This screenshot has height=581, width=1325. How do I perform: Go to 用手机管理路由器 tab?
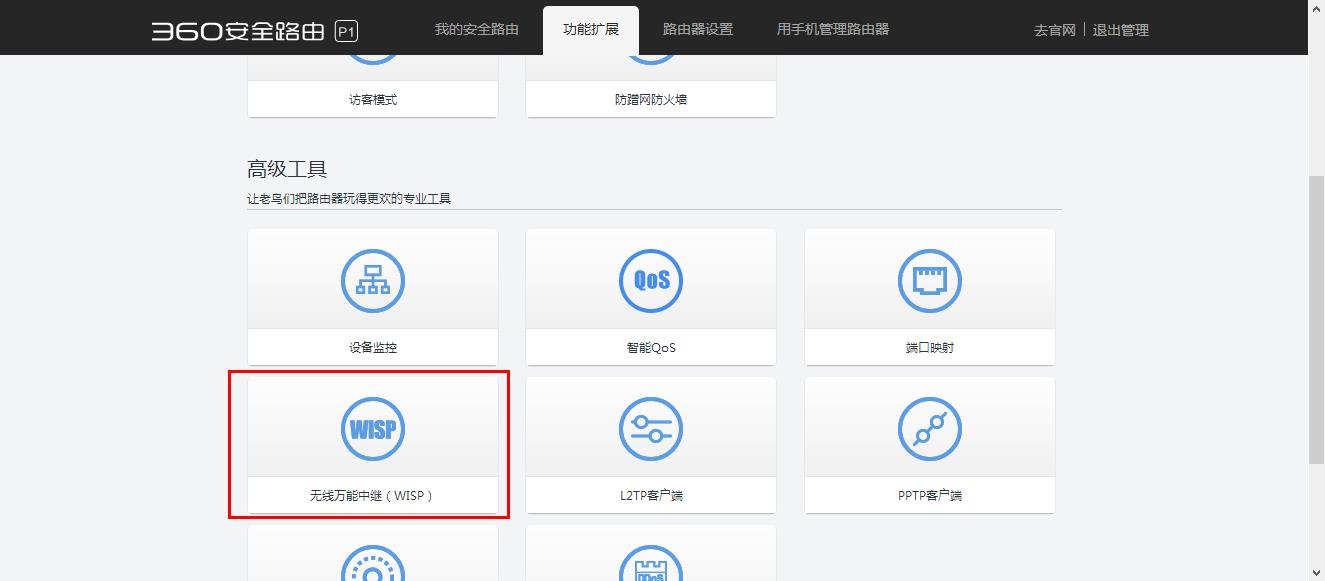[832, 29]
